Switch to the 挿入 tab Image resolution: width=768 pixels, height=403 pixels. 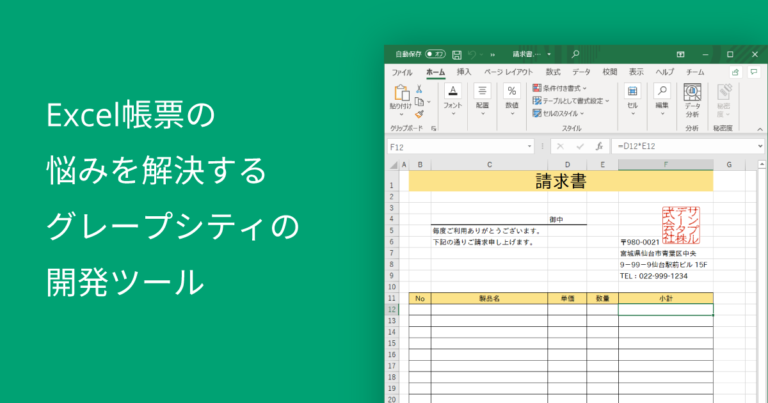point(464,72)
